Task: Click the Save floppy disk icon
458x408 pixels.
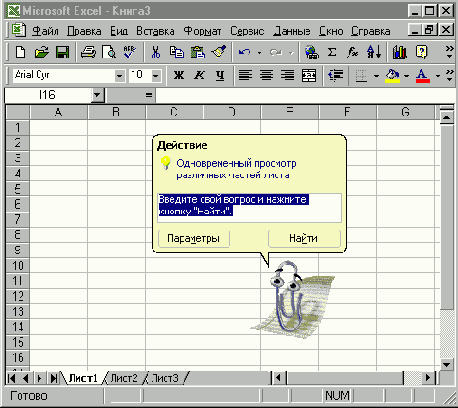Action: click(x=62, y=52)
